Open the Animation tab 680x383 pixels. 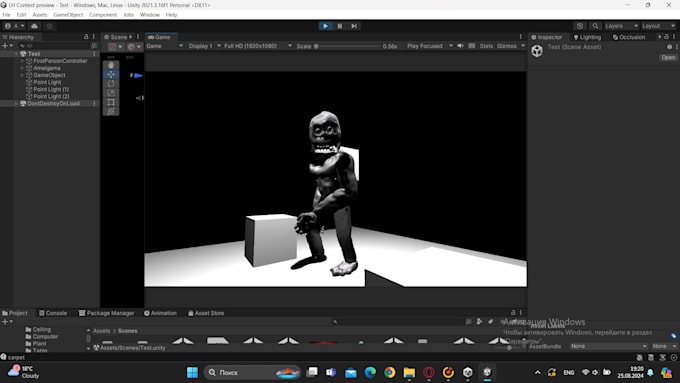(x=160, y=313)
